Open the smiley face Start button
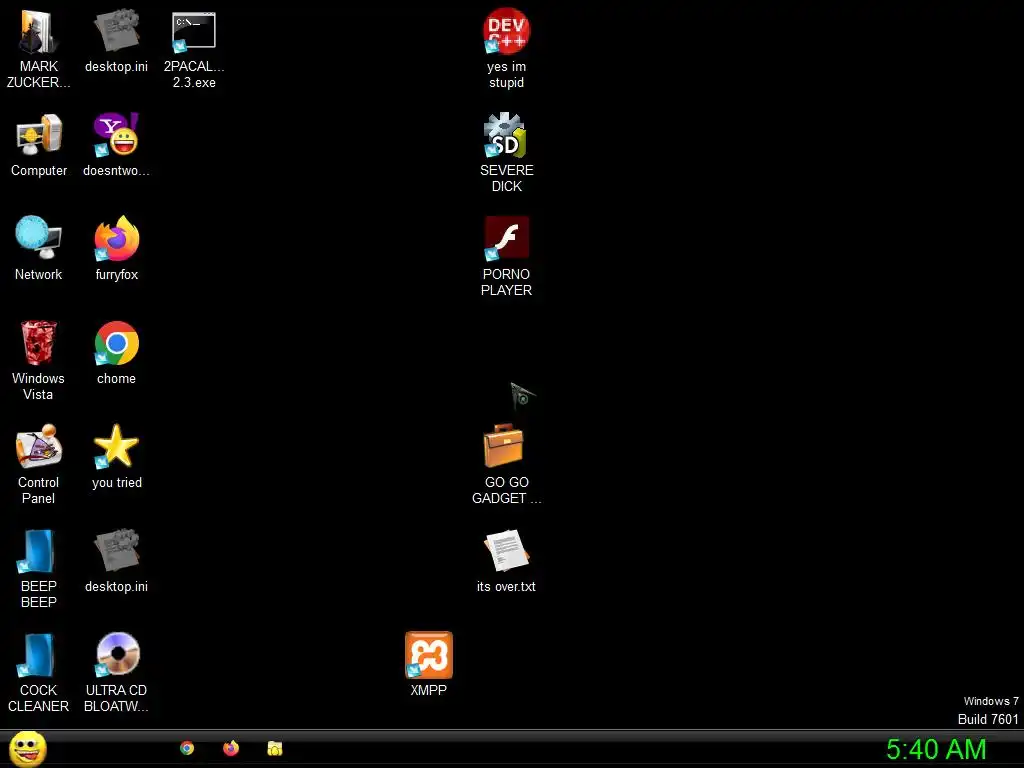Screen dimensions: 1024x768 (27, 748)
